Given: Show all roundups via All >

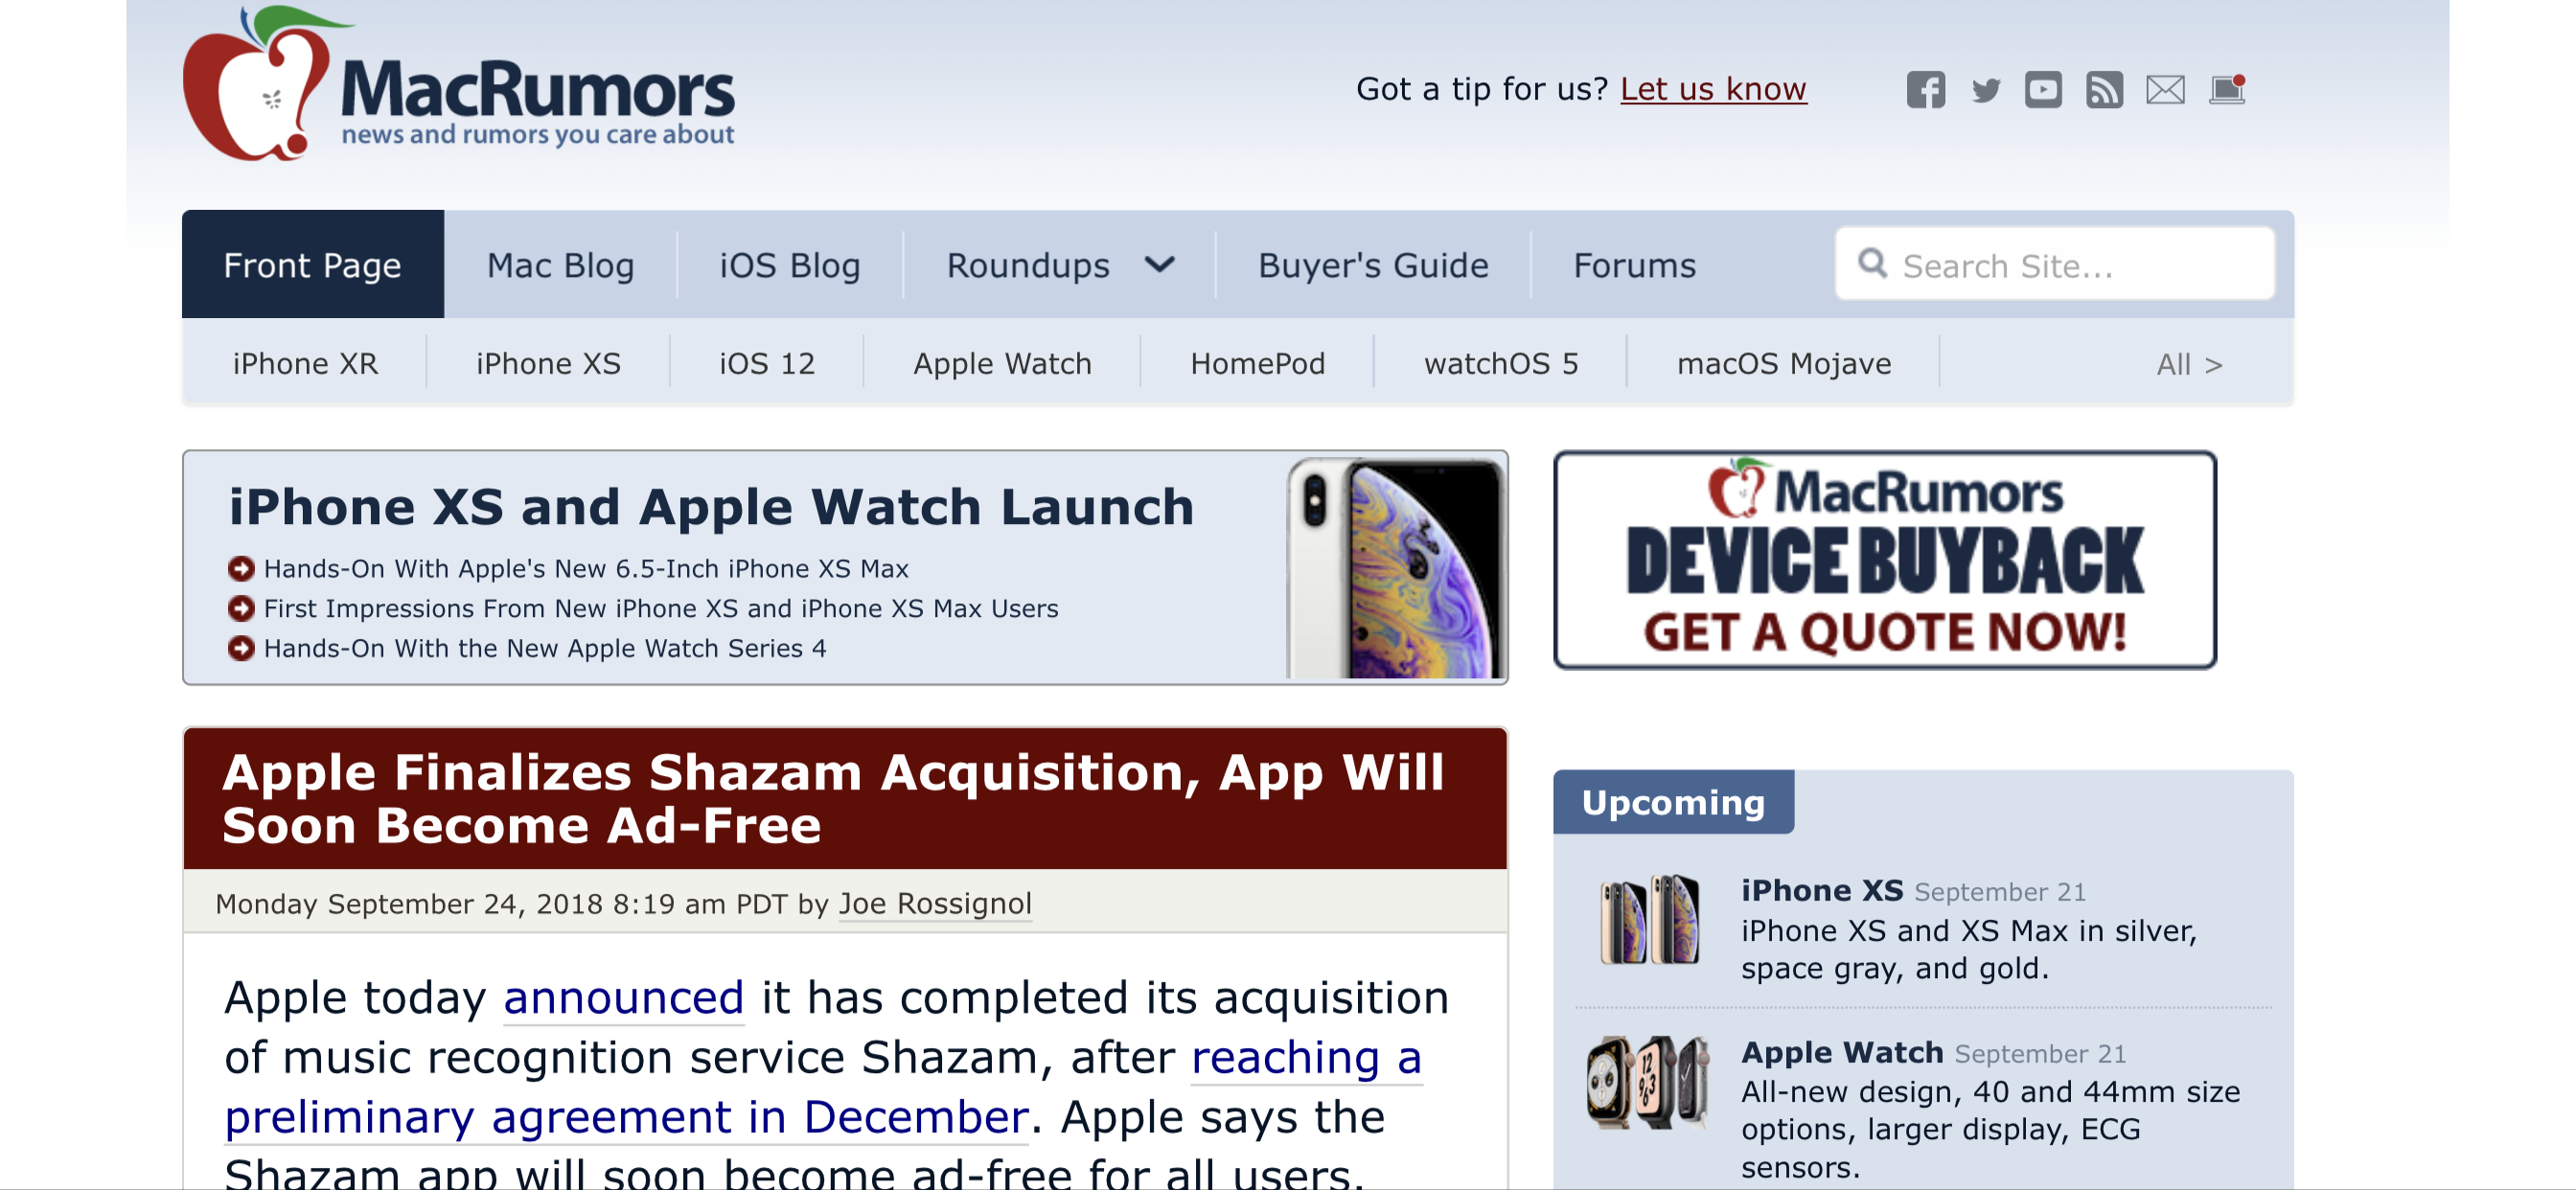Looking at the screenshot, I should point(2189,364).
